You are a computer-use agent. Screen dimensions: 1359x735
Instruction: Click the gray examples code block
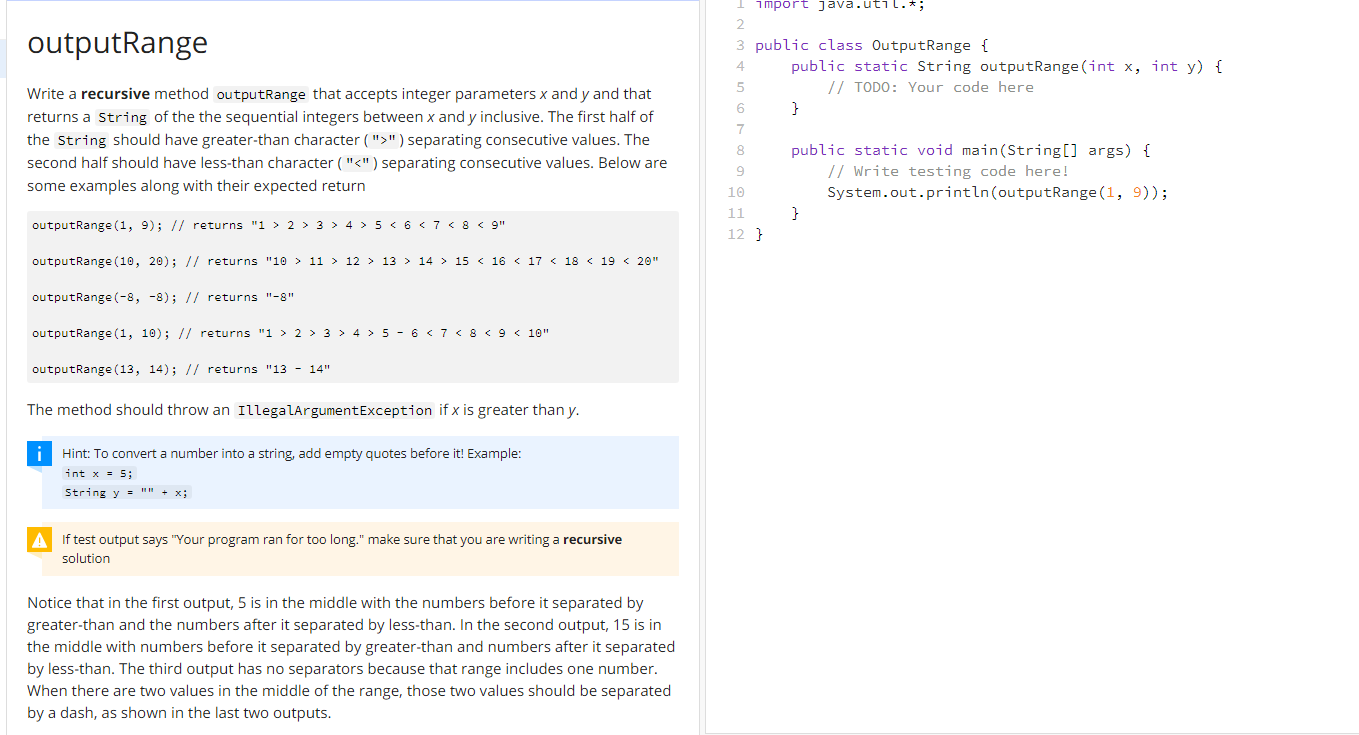(x=353, y=296)
